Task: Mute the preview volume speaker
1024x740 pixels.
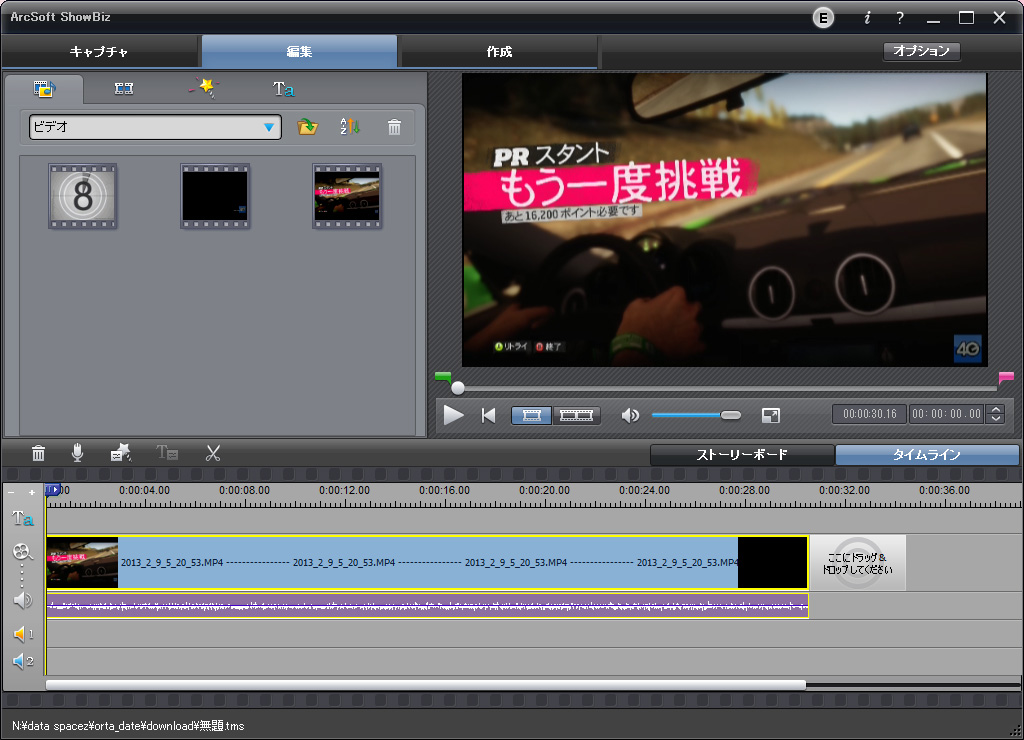Action: coord(630,415)
